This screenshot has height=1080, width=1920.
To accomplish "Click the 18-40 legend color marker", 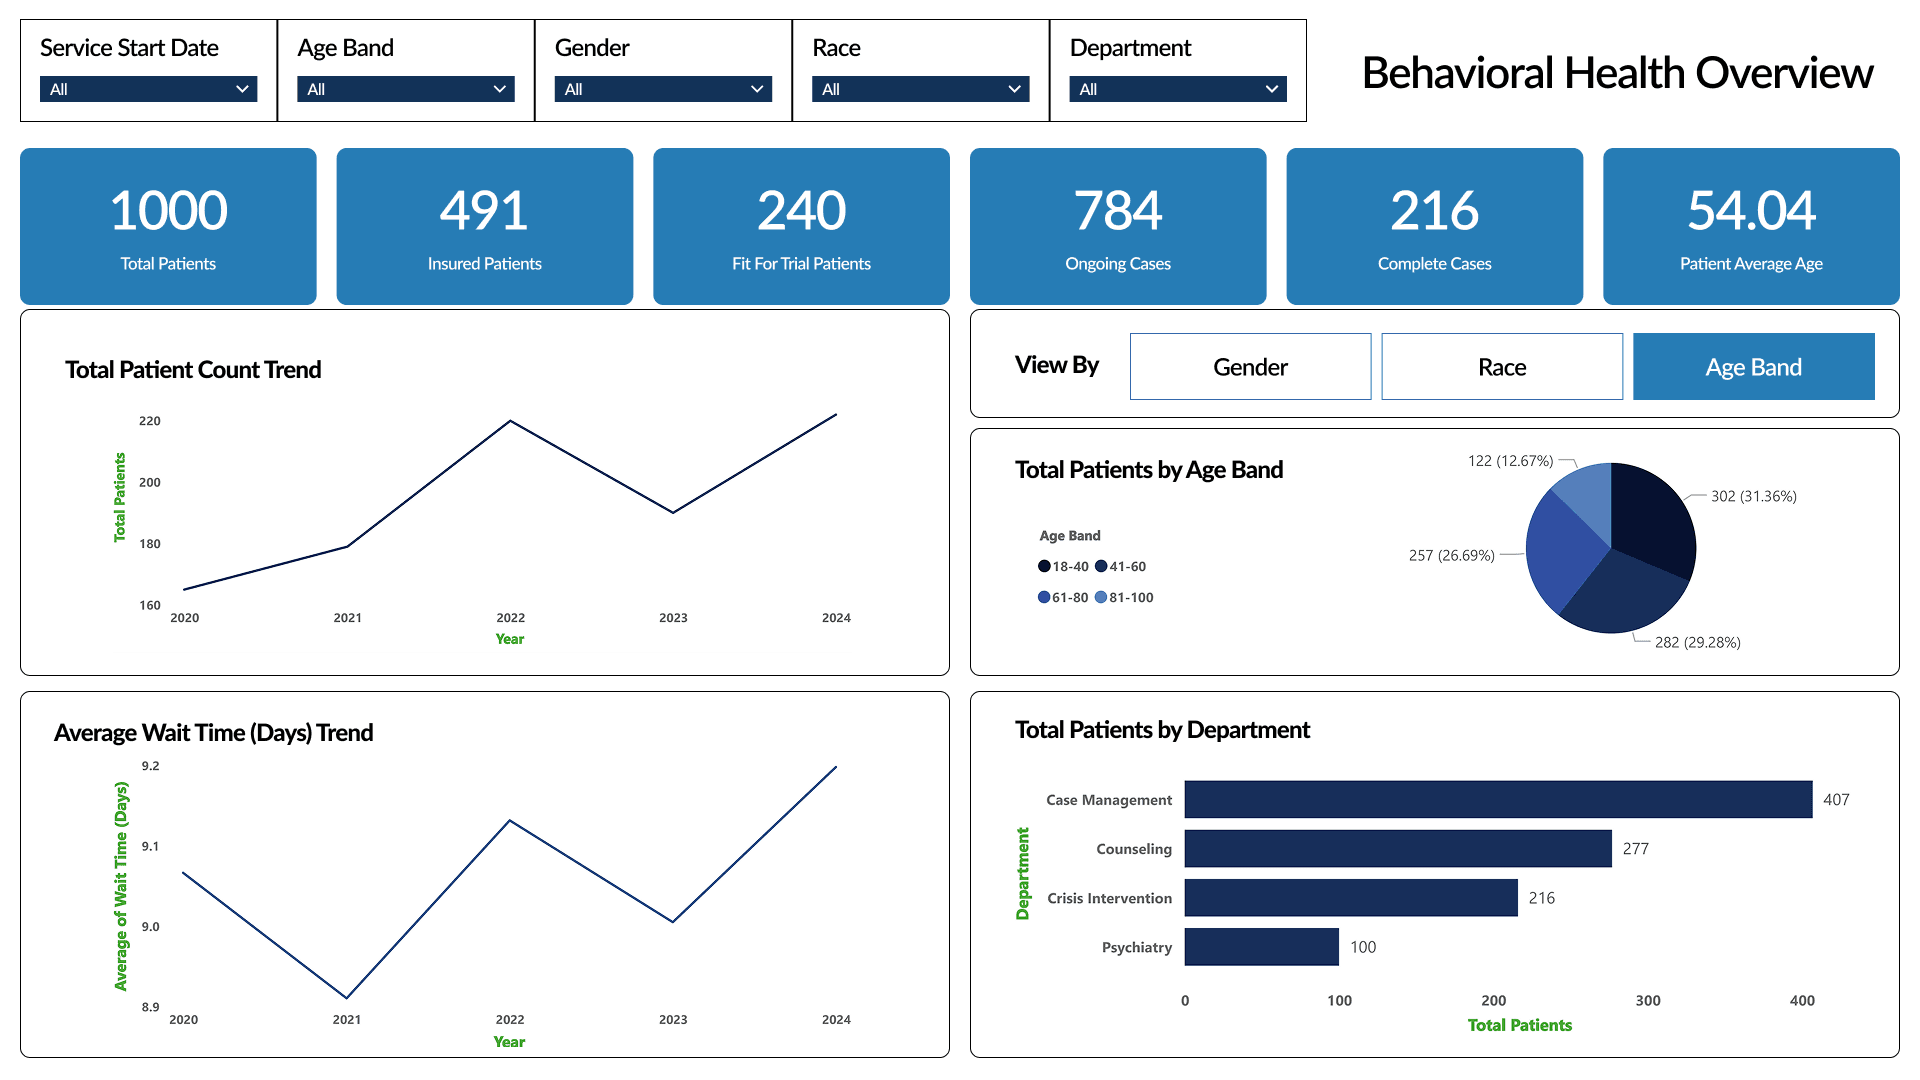I will [1044, 566].
